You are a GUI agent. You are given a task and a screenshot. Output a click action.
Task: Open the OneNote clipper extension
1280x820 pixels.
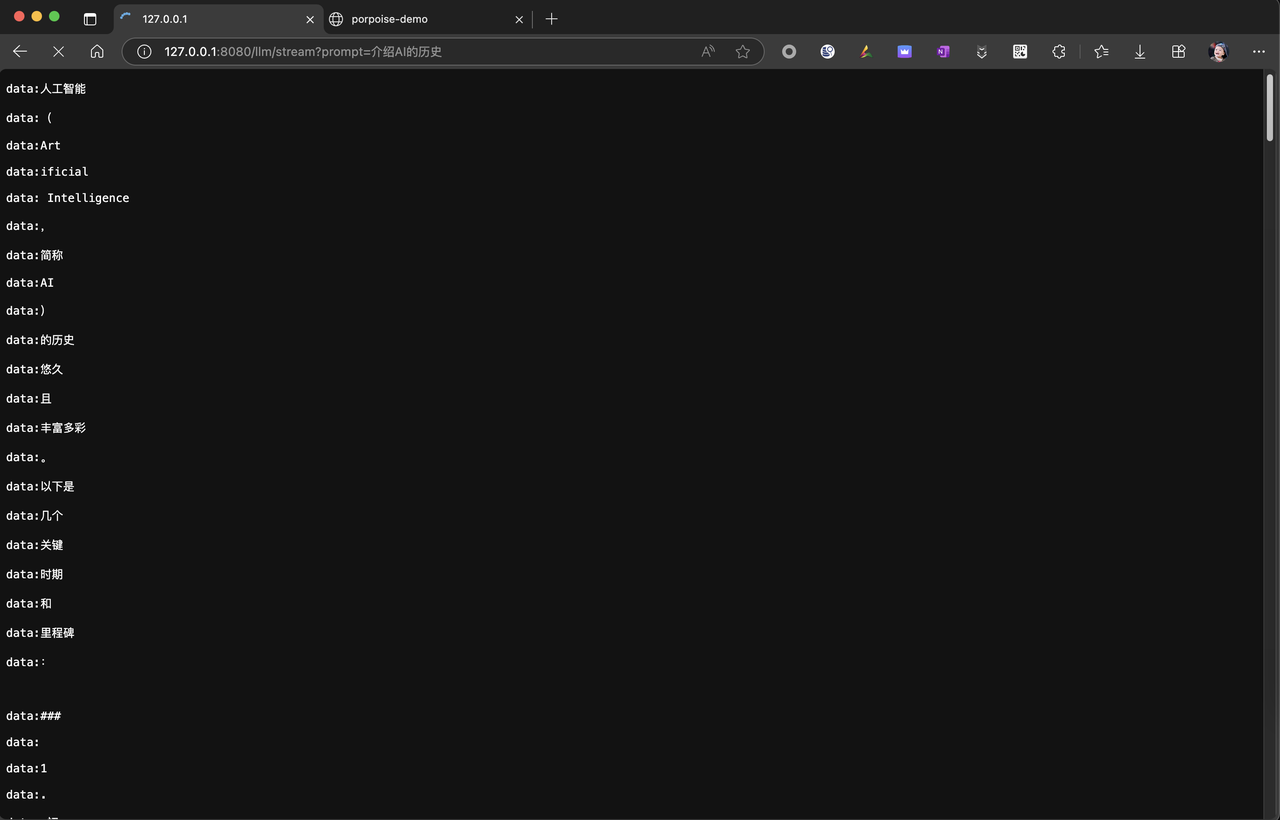[x=943, y=52]
